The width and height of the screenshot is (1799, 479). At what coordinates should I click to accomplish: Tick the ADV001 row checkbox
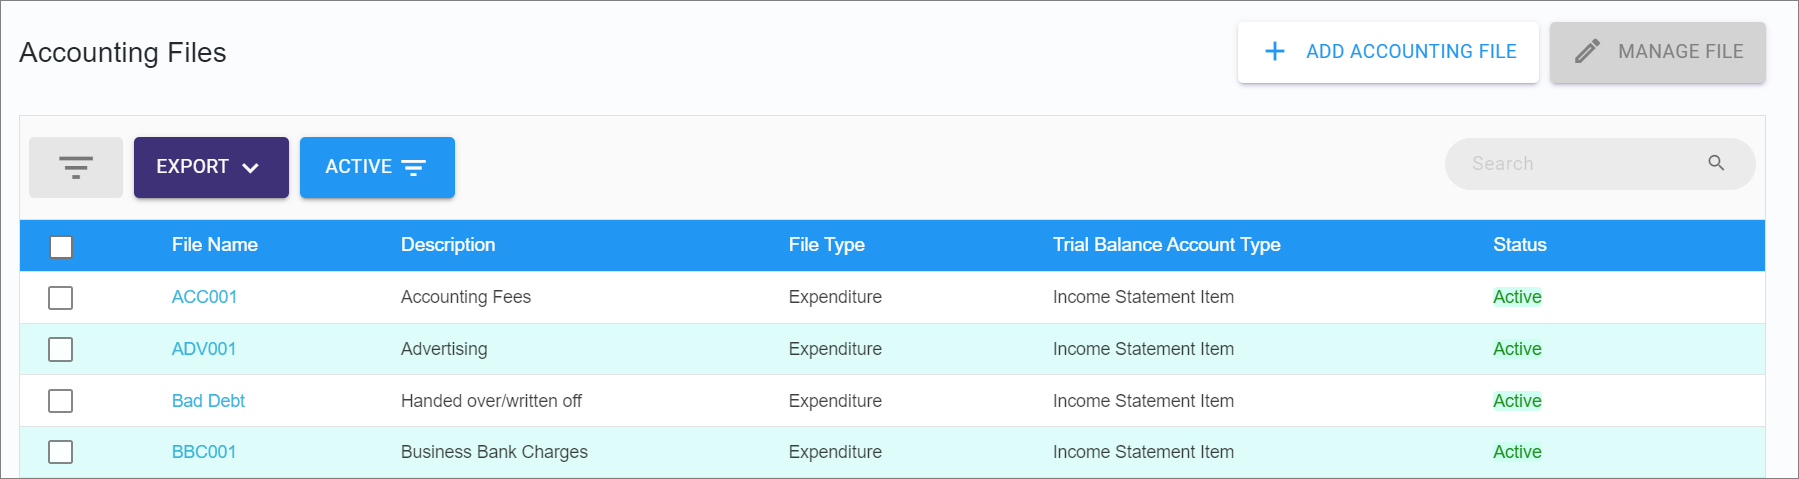click(x=61, y=349)
